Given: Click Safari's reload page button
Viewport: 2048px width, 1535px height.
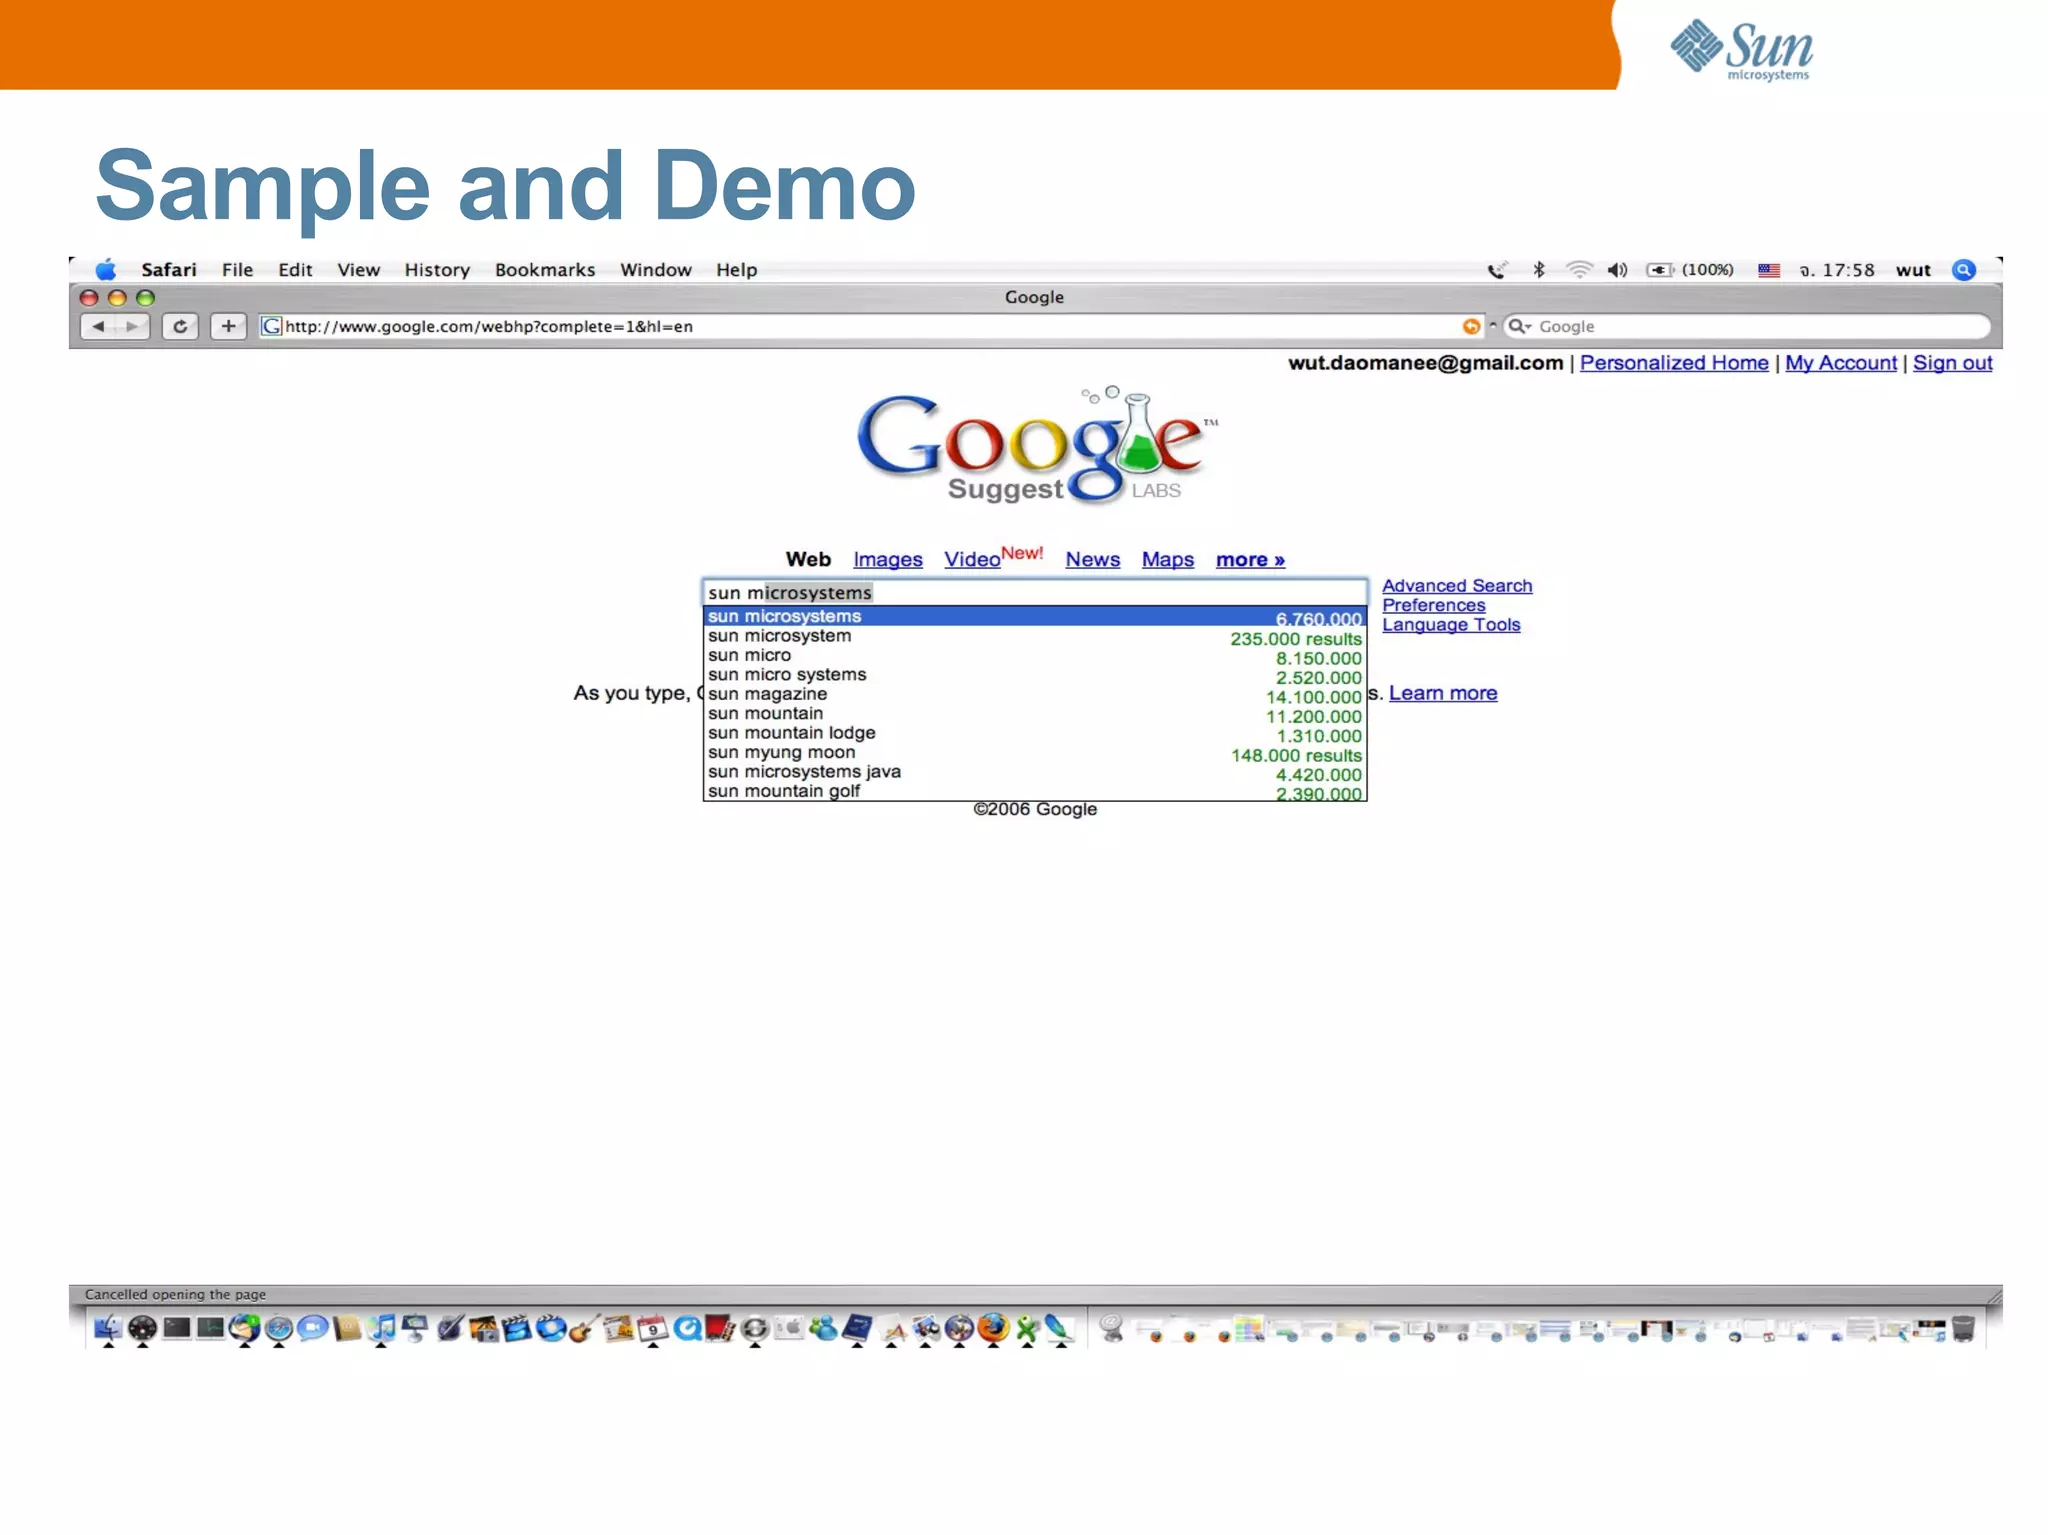Looking at the screenshot, I should 180,326.
